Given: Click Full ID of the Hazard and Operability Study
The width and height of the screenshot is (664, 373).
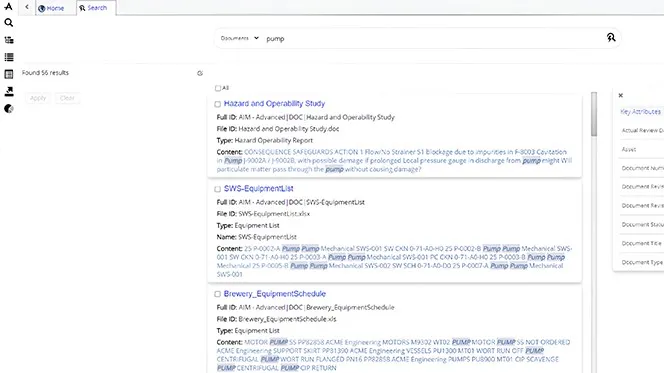Looking at the screenshot, I should [x=305, y=117].
